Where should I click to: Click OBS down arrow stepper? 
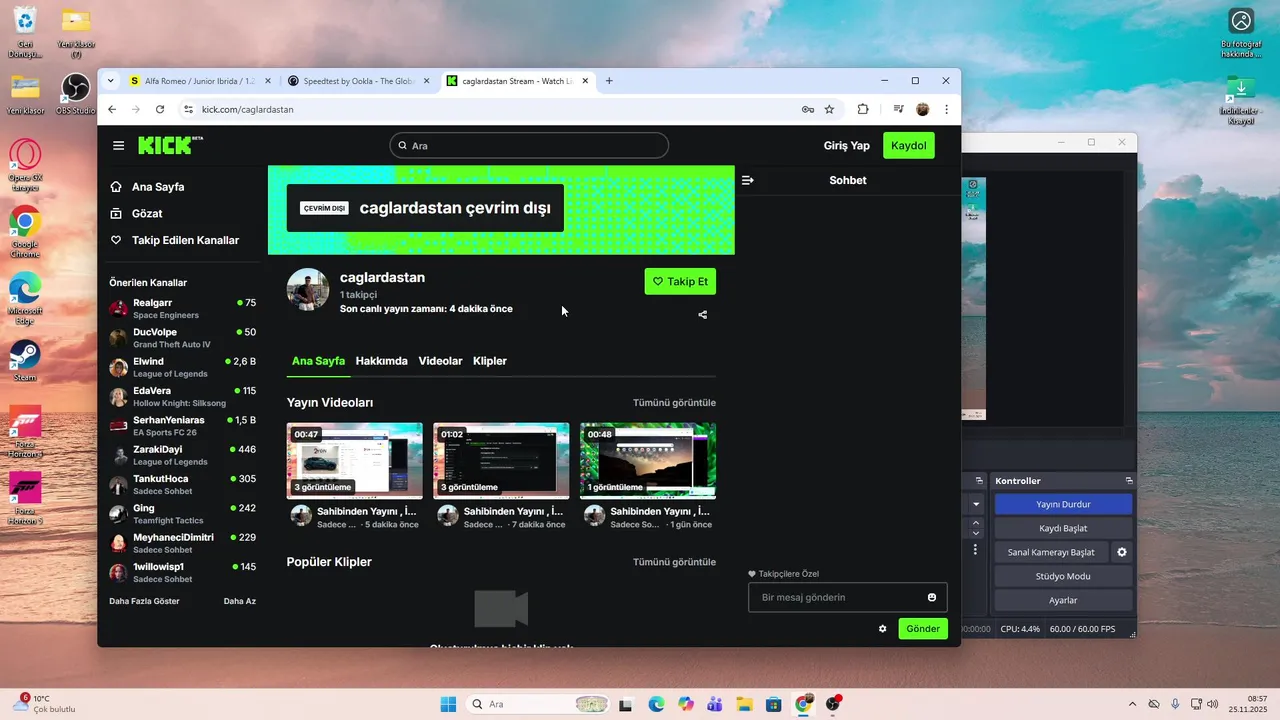tap(976, 531)
